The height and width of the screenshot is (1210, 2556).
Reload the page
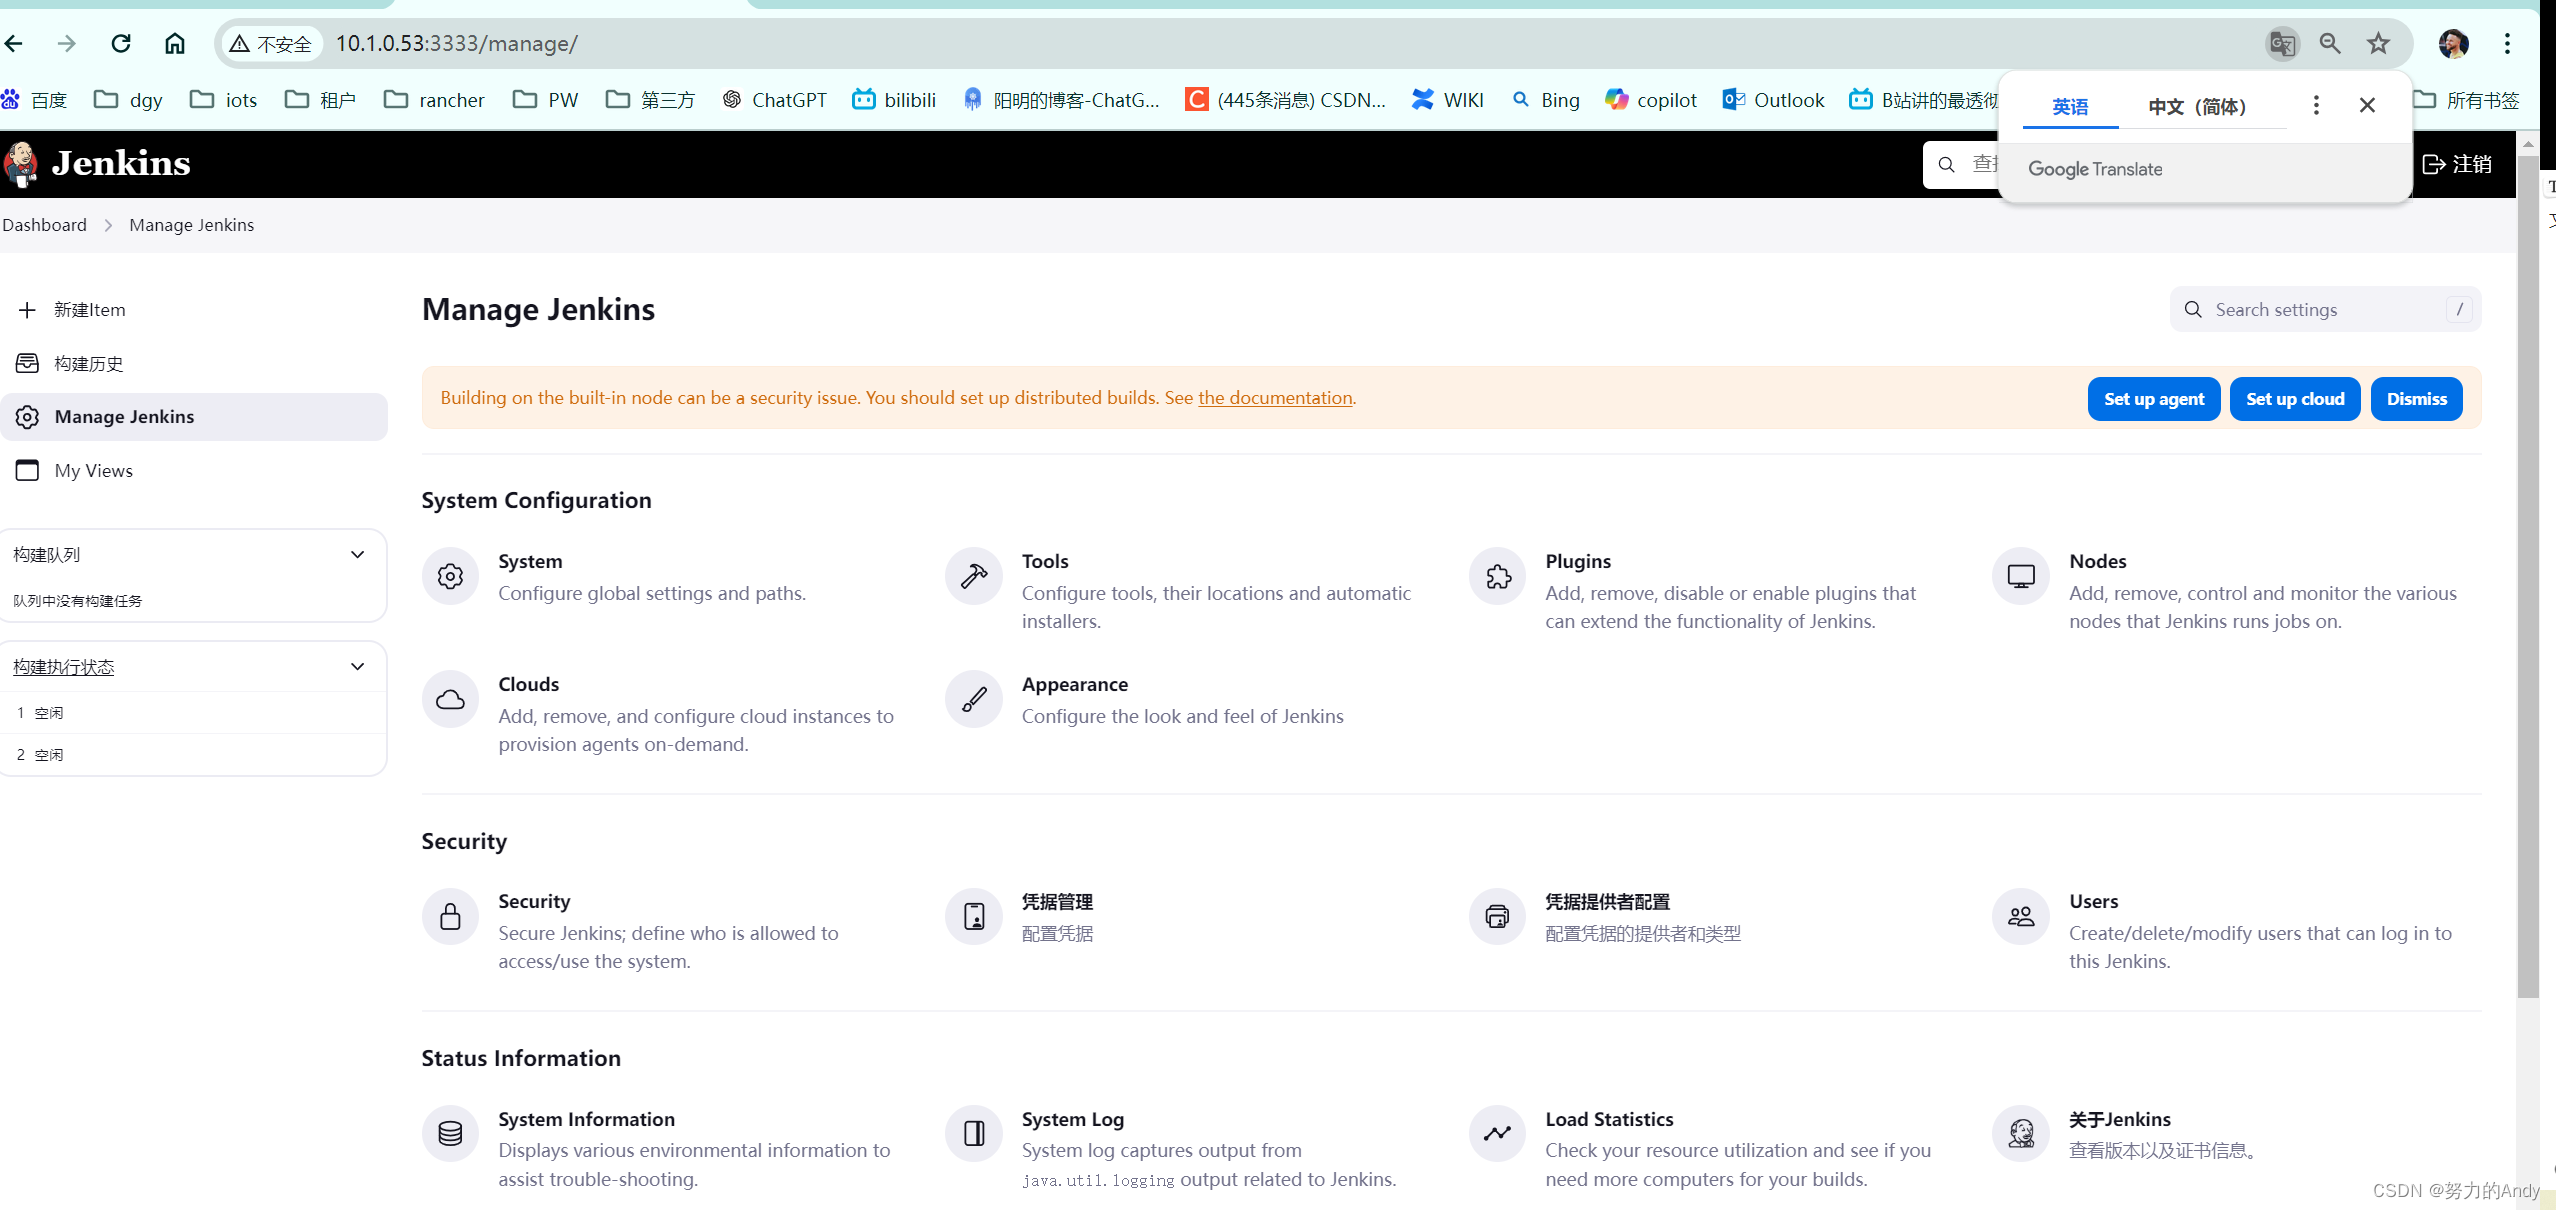[121, 44]
